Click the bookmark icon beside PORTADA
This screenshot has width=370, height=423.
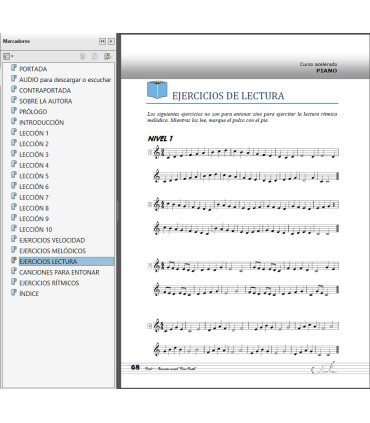tap(14, 68)
